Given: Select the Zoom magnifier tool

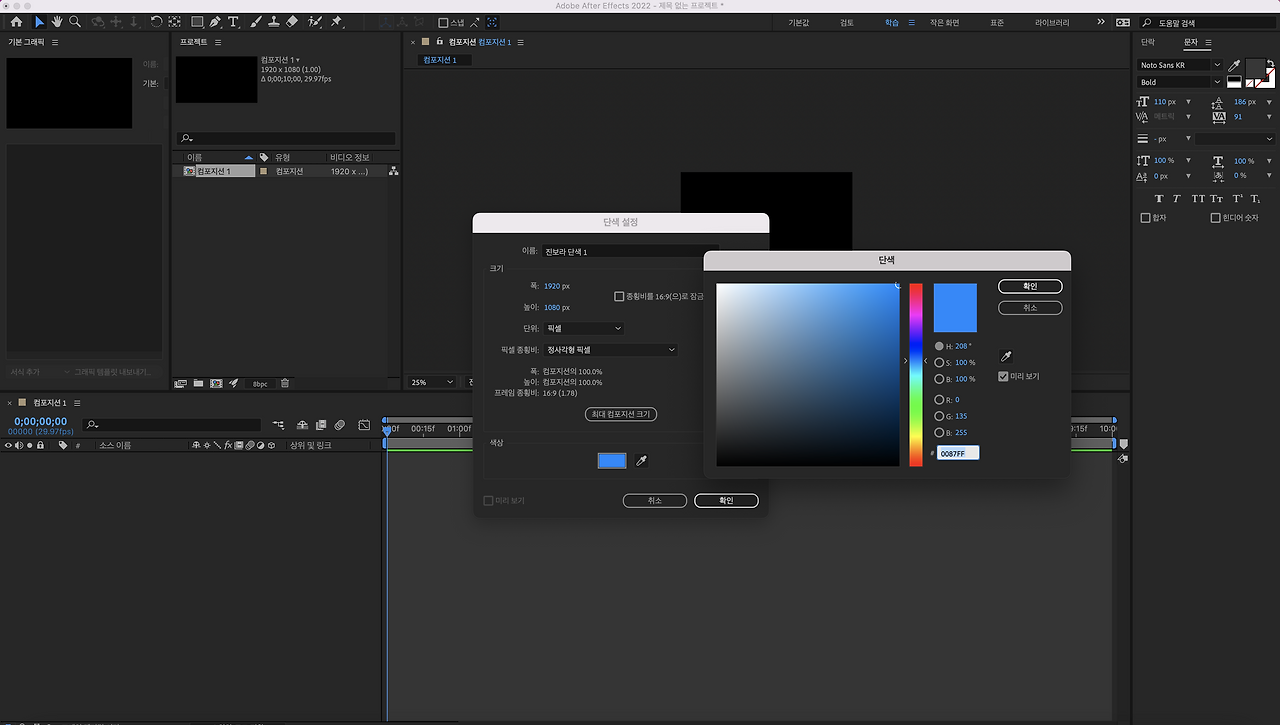Looking at the screenshot, I should click(75, 21).
